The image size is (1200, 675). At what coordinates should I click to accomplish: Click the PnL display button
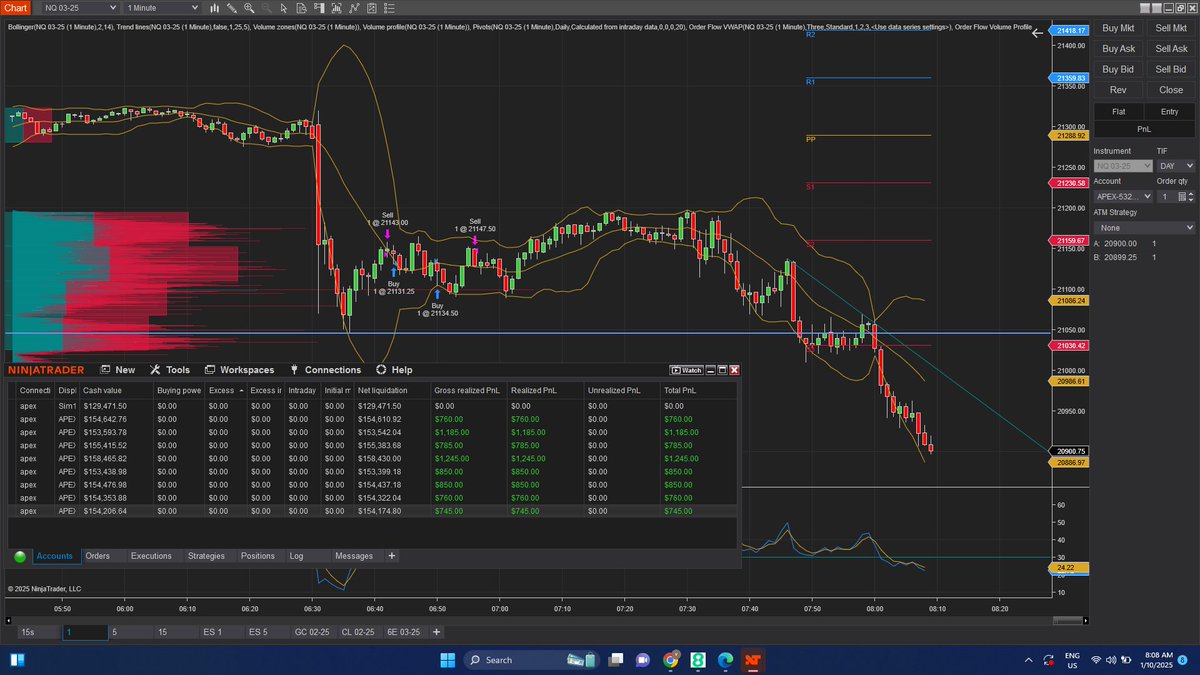click(x=1144, y=129)
